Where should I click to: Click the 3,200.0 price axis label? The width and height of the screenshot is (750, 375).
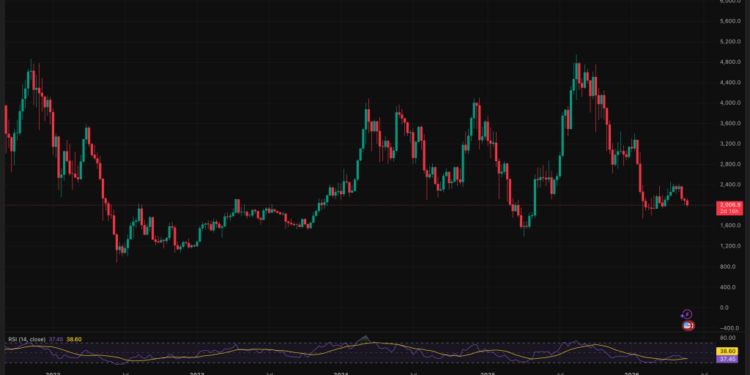pyautogui.click(x=730, y=144)
